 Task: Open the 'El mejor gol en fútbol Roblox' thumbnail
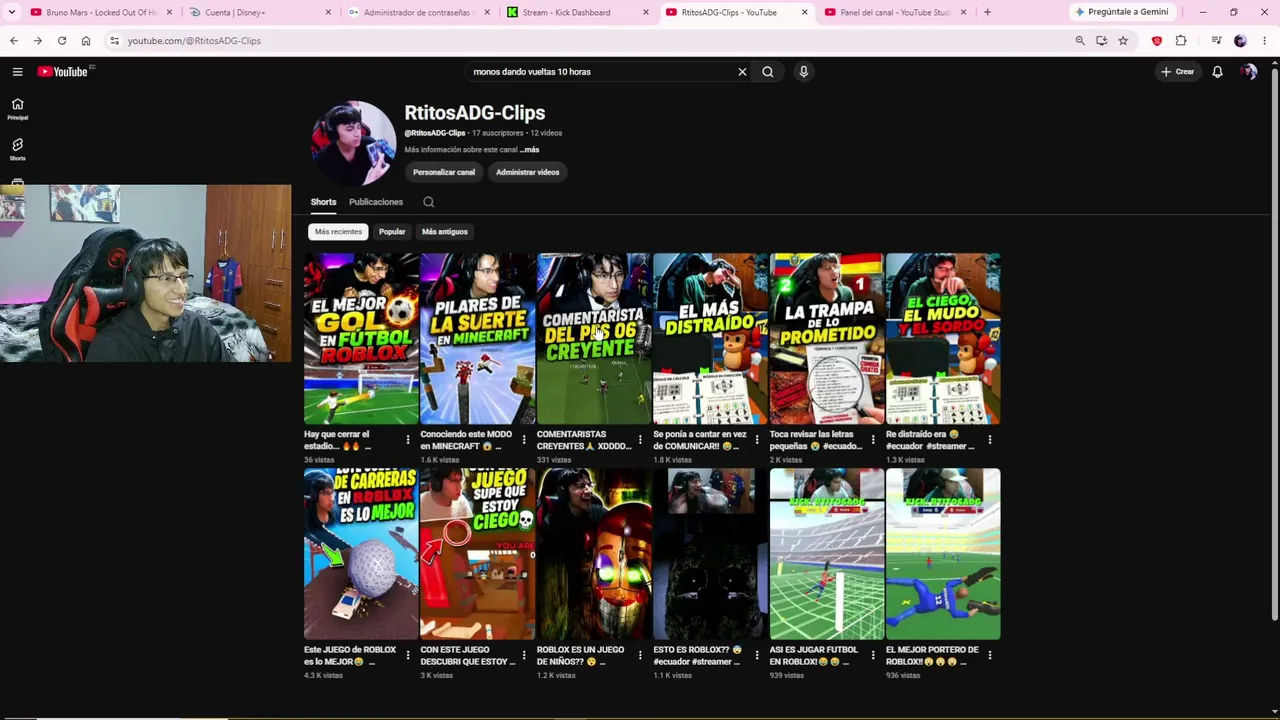(361, 339)
